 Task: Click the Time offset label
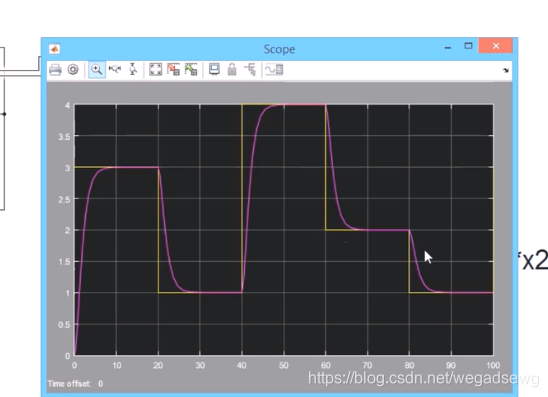pos(69,384)
